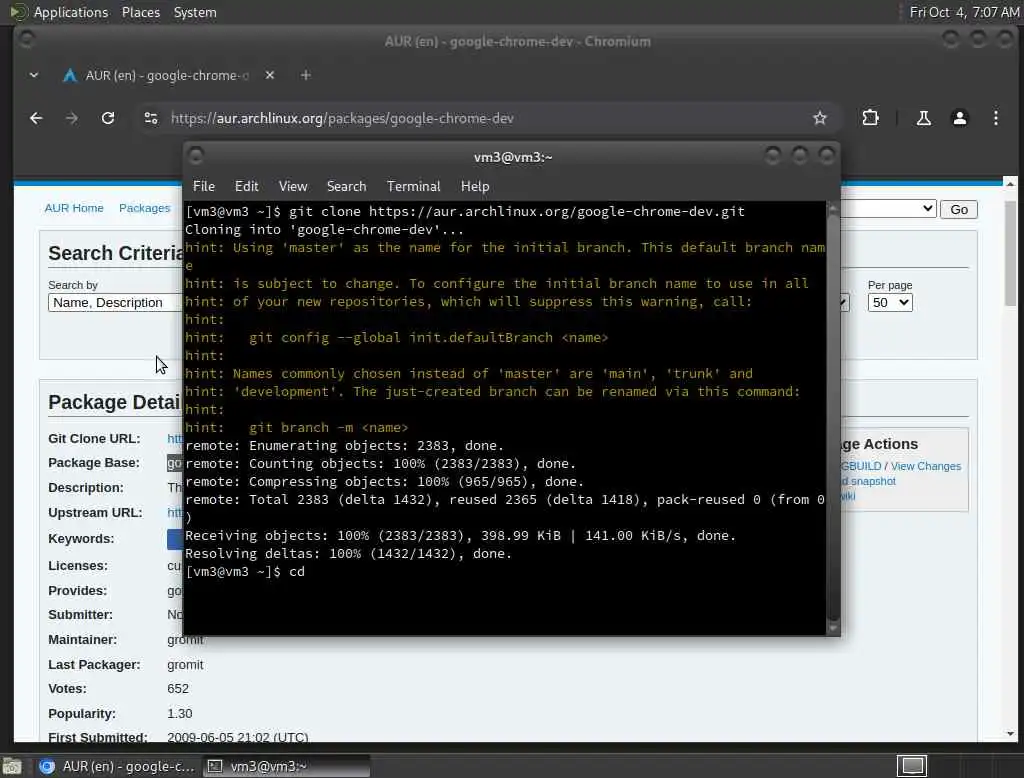
Task: Open the Places menu
Action: pyautogui.click(x=140, y=12)
